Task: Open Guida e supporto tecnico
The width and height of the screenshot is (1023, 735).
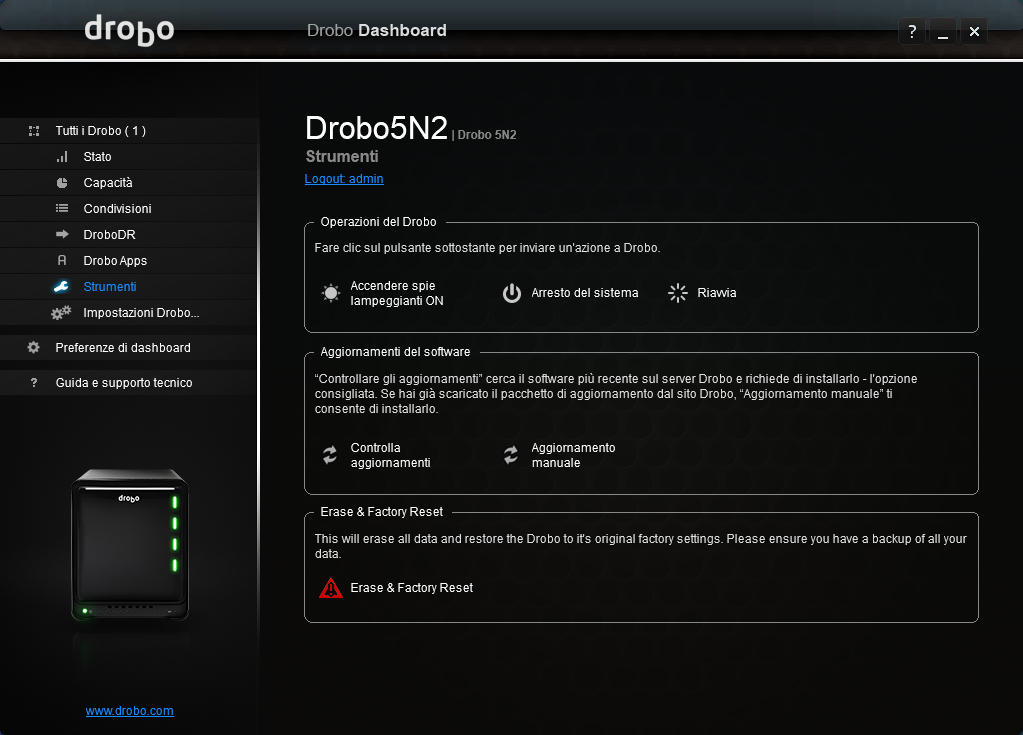Action: pos(123,383)
